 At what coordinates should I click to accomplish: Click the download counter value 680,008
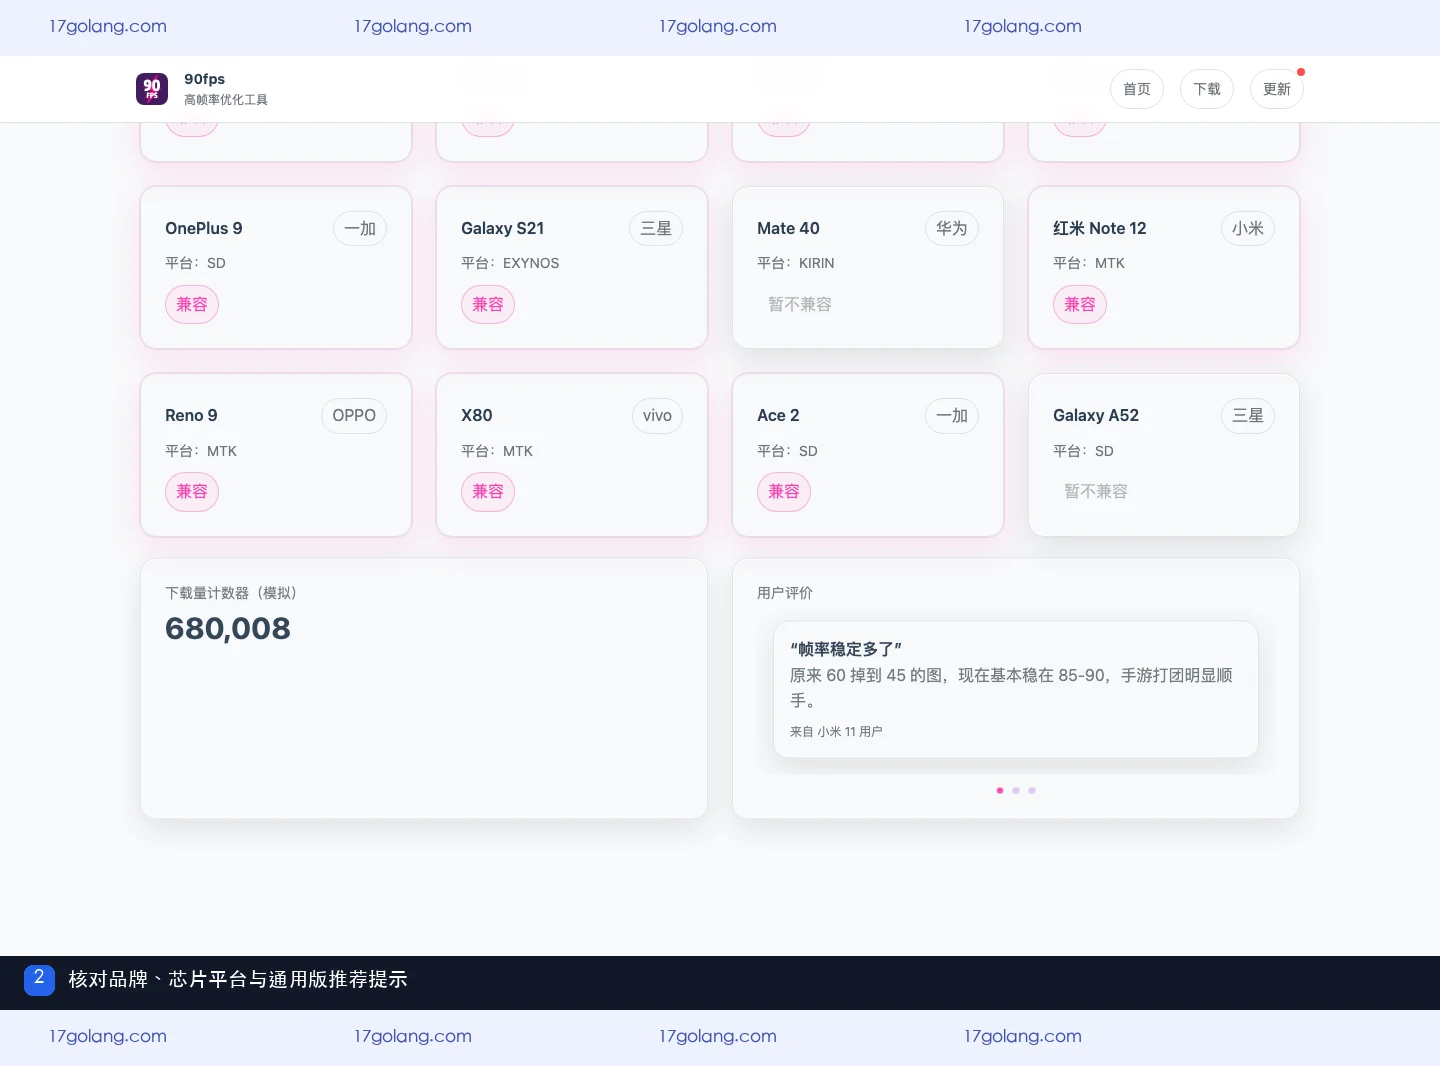pyautogui.click(x=228, y=628)
